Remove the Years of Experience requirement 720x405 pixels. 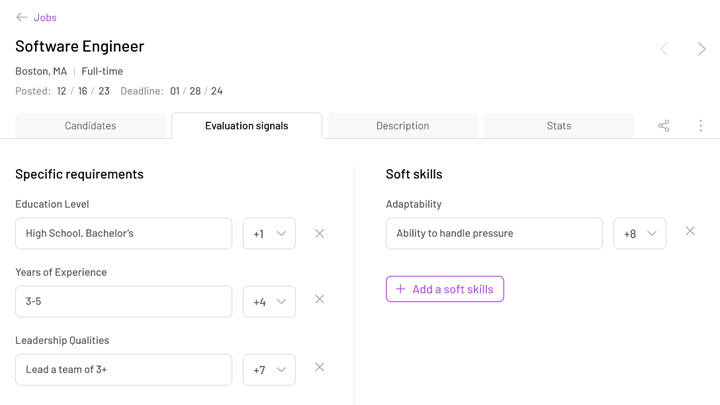tap(320, 299)
